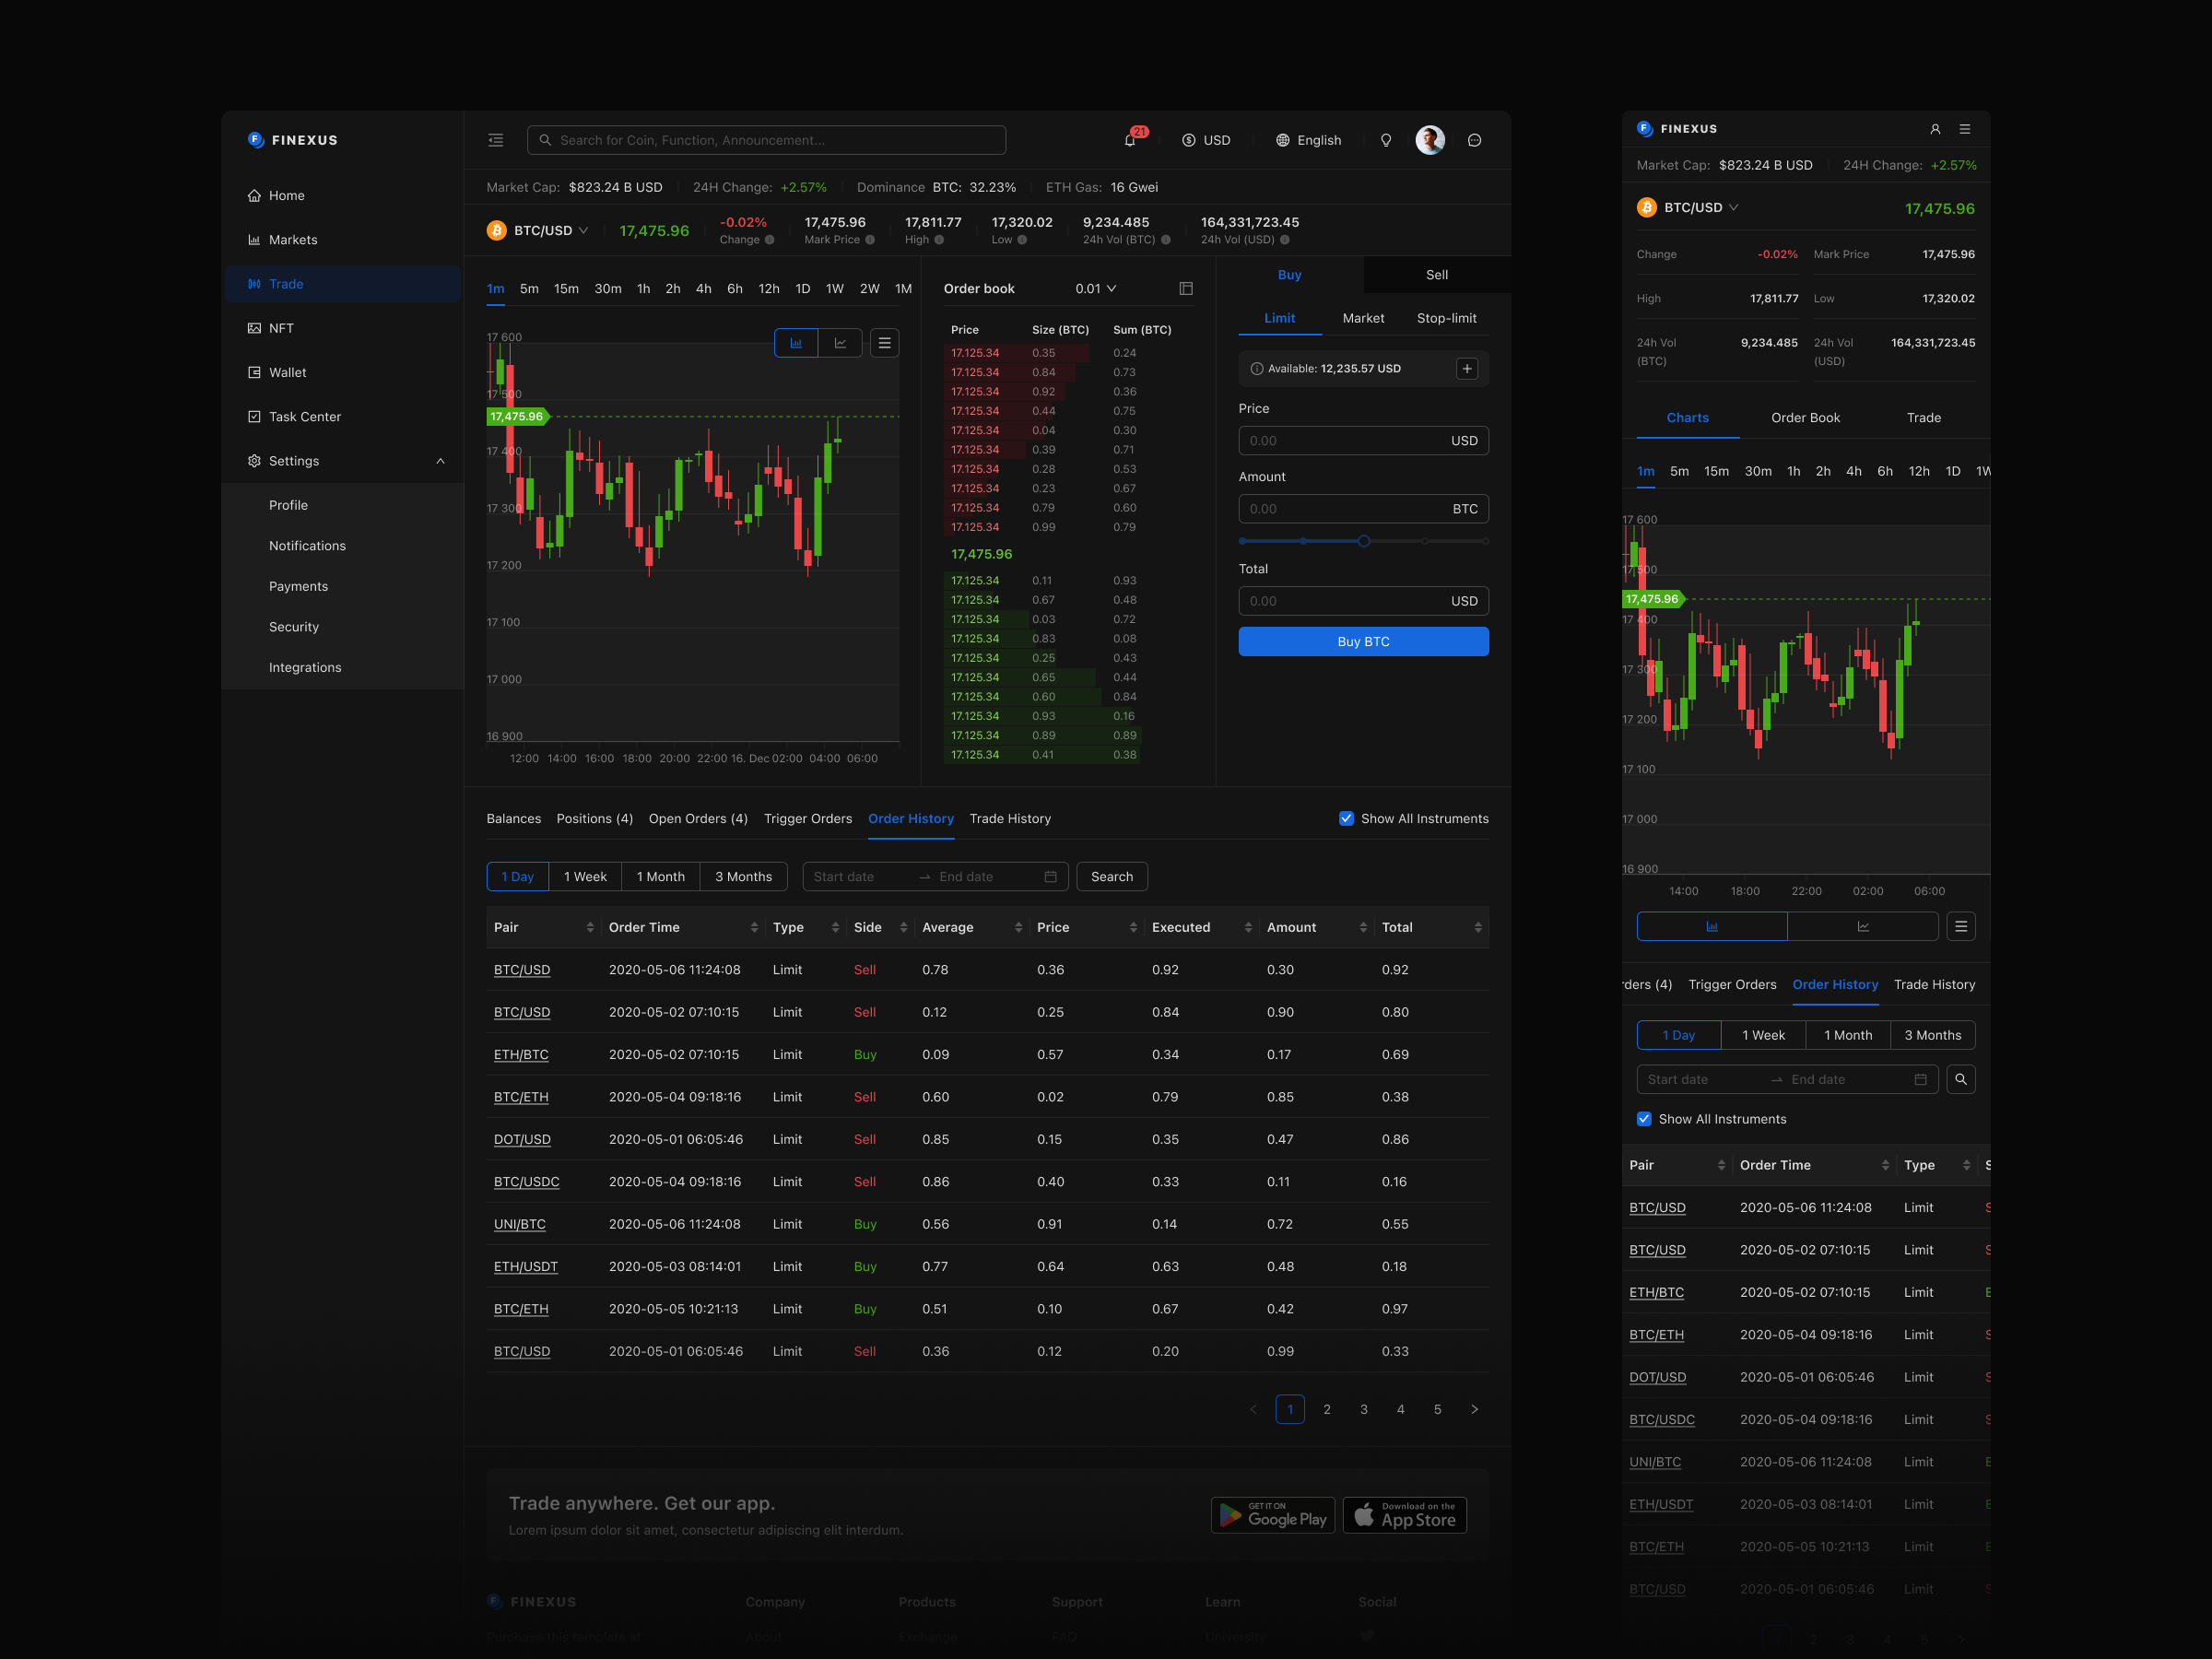Click the info icon beside Available balance
This screenshot has height=1659, width=2212.
coord(1257,368)
